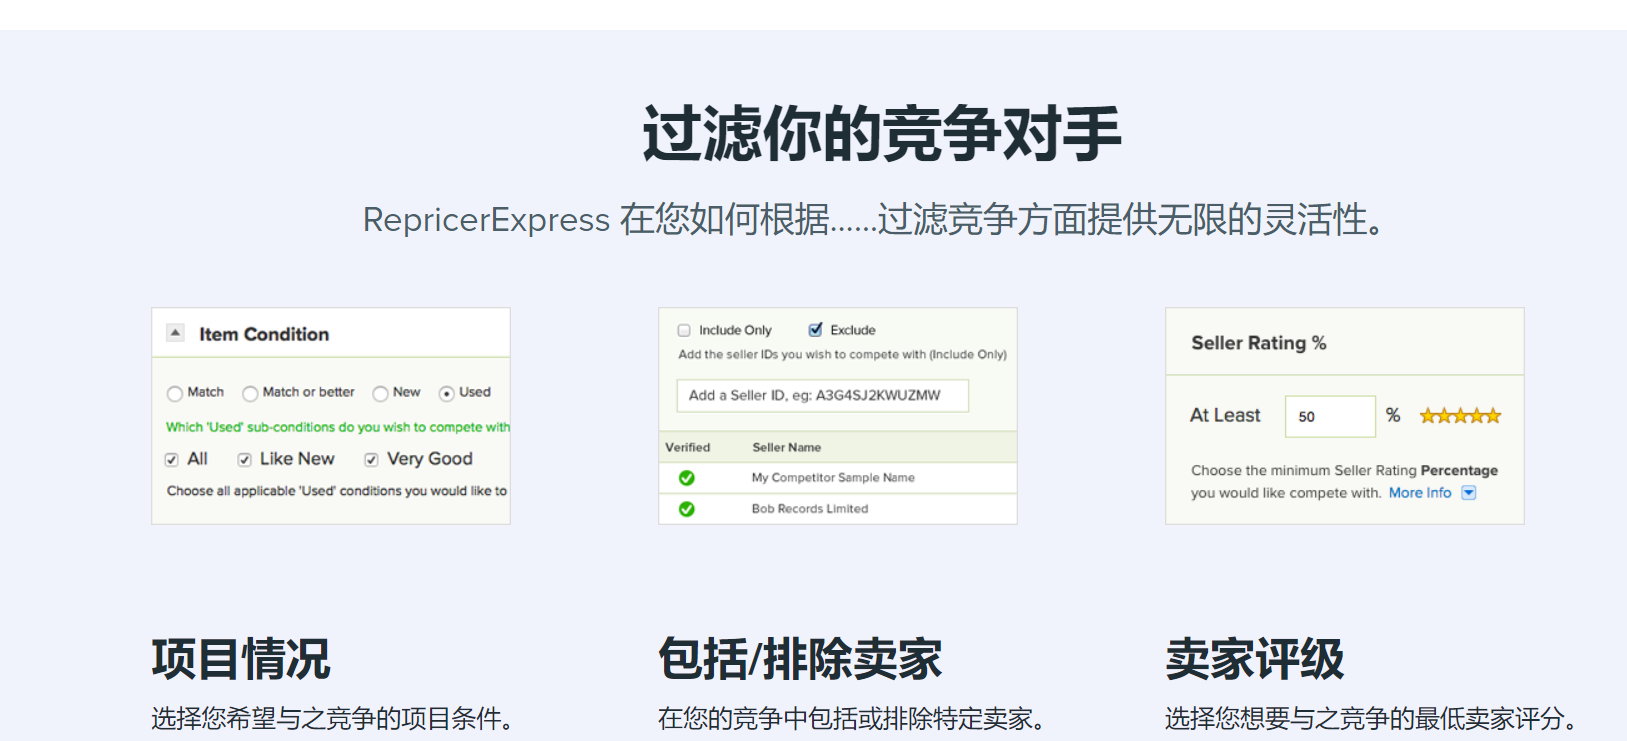Click the Verified column header
The image size is (1627, 741).
point(688,447)
